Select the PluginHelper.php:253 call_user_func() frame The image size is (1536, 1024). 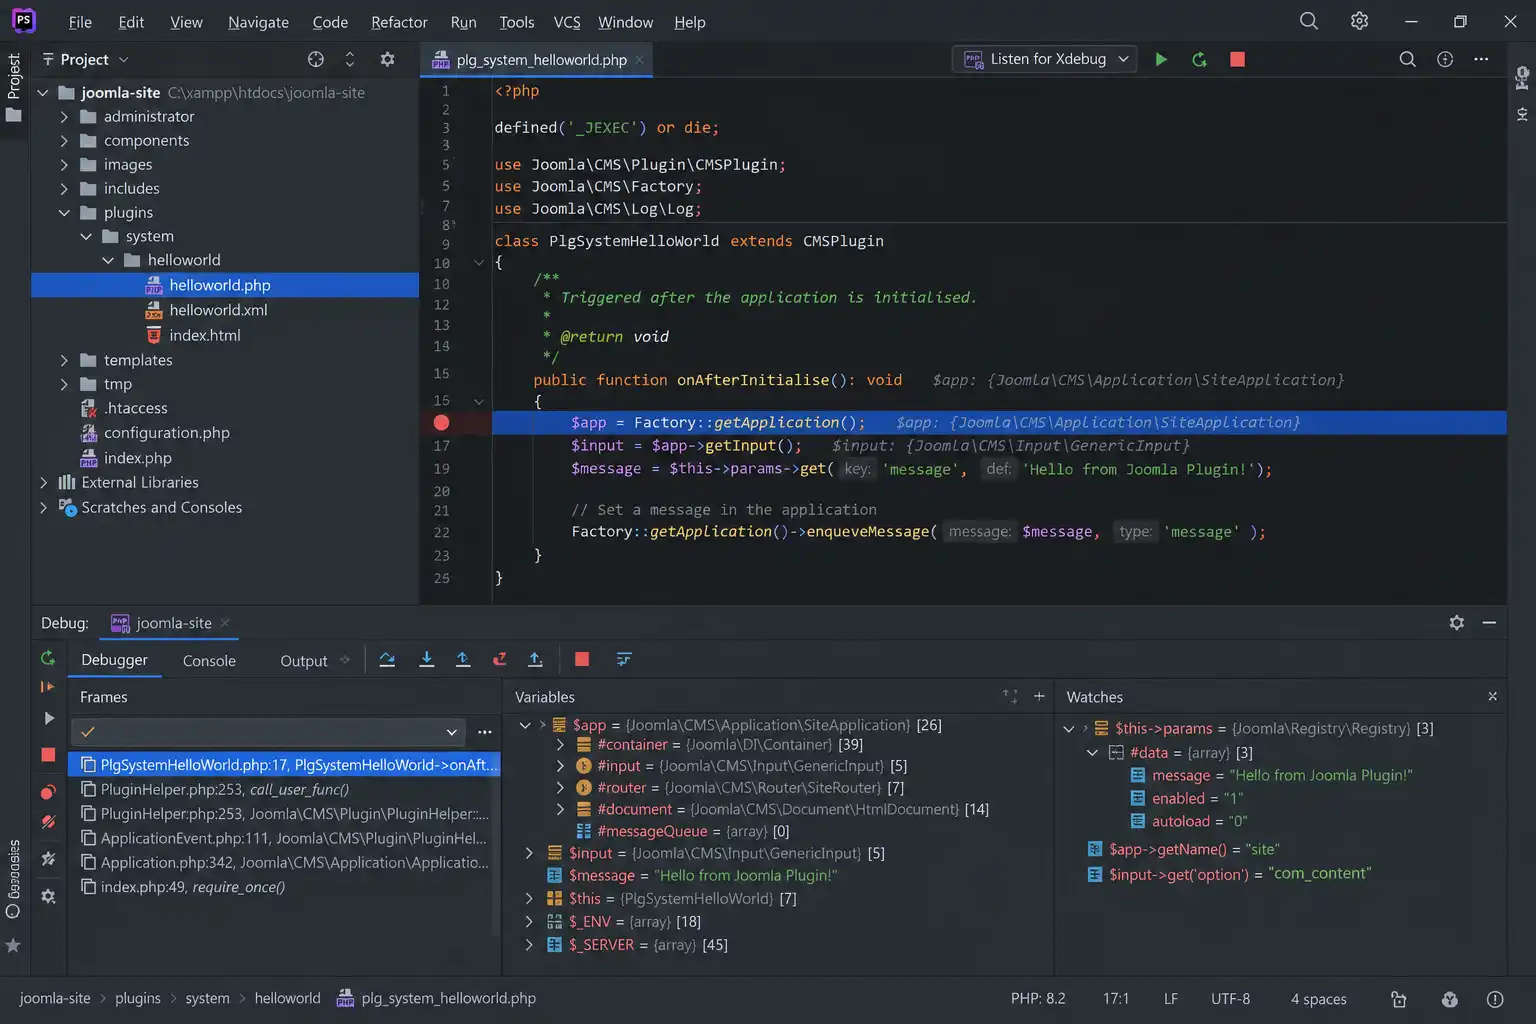tap(284, 789)
